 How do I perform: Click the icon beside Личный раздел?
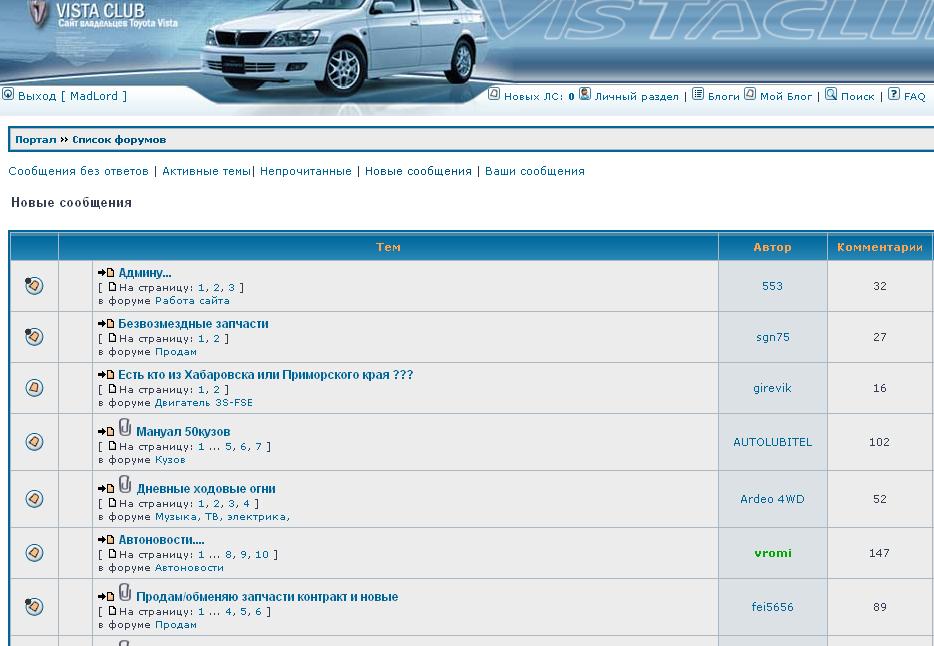(585, 95)
